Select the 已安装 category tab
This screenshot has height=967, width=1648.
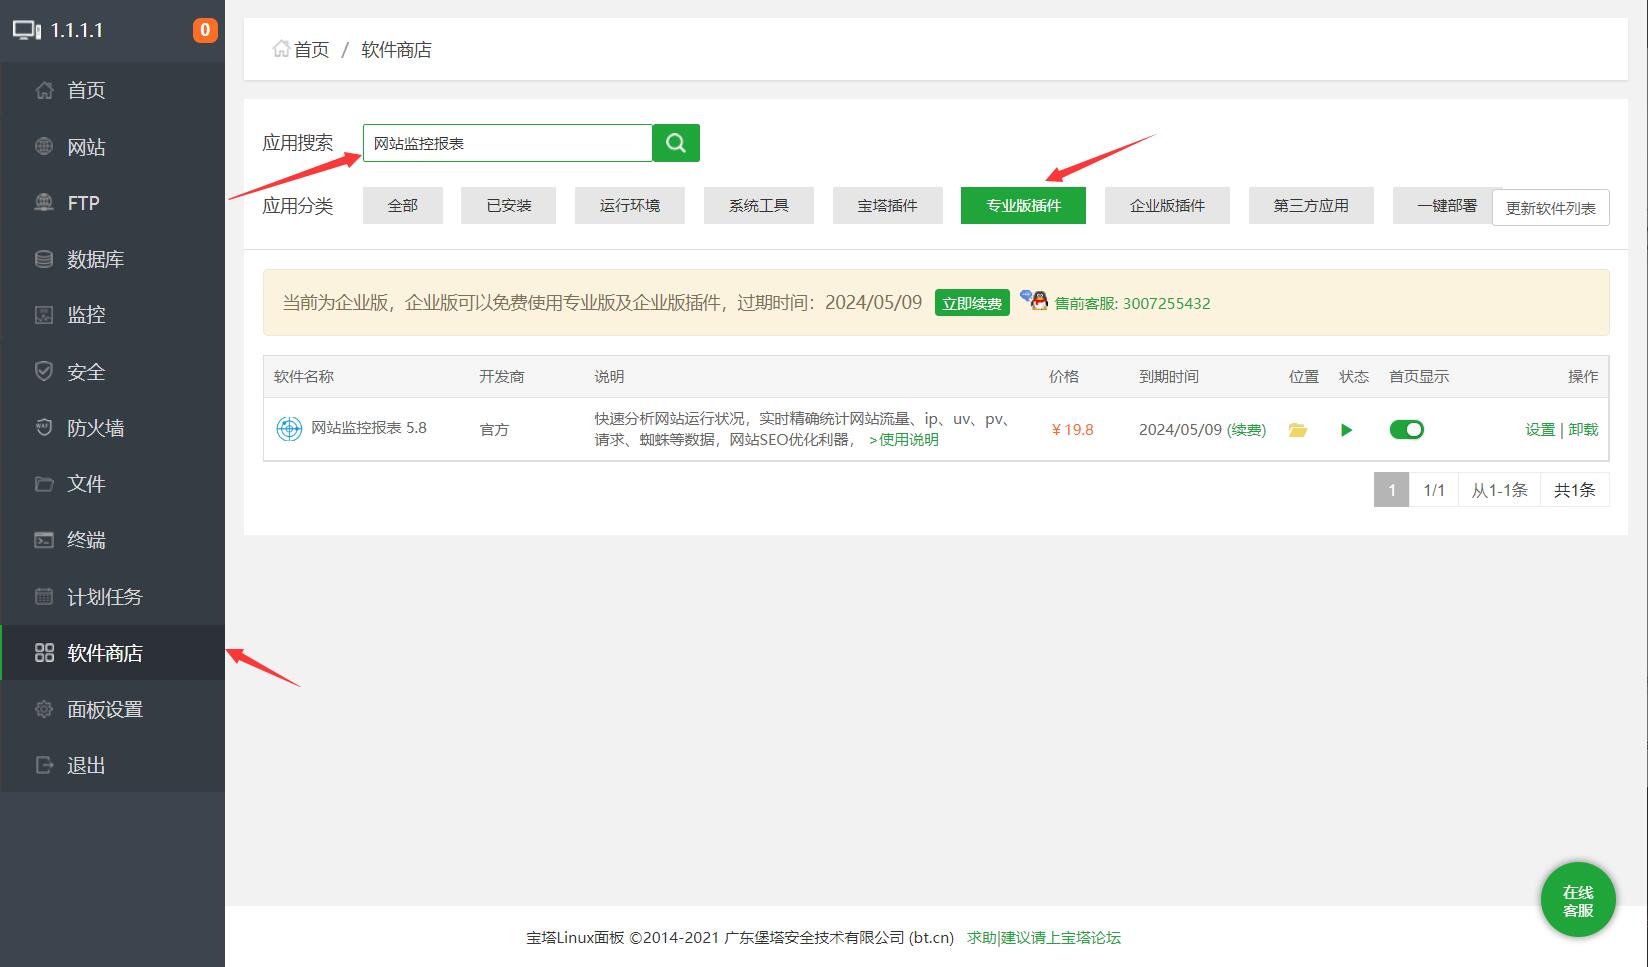(509, 205)
